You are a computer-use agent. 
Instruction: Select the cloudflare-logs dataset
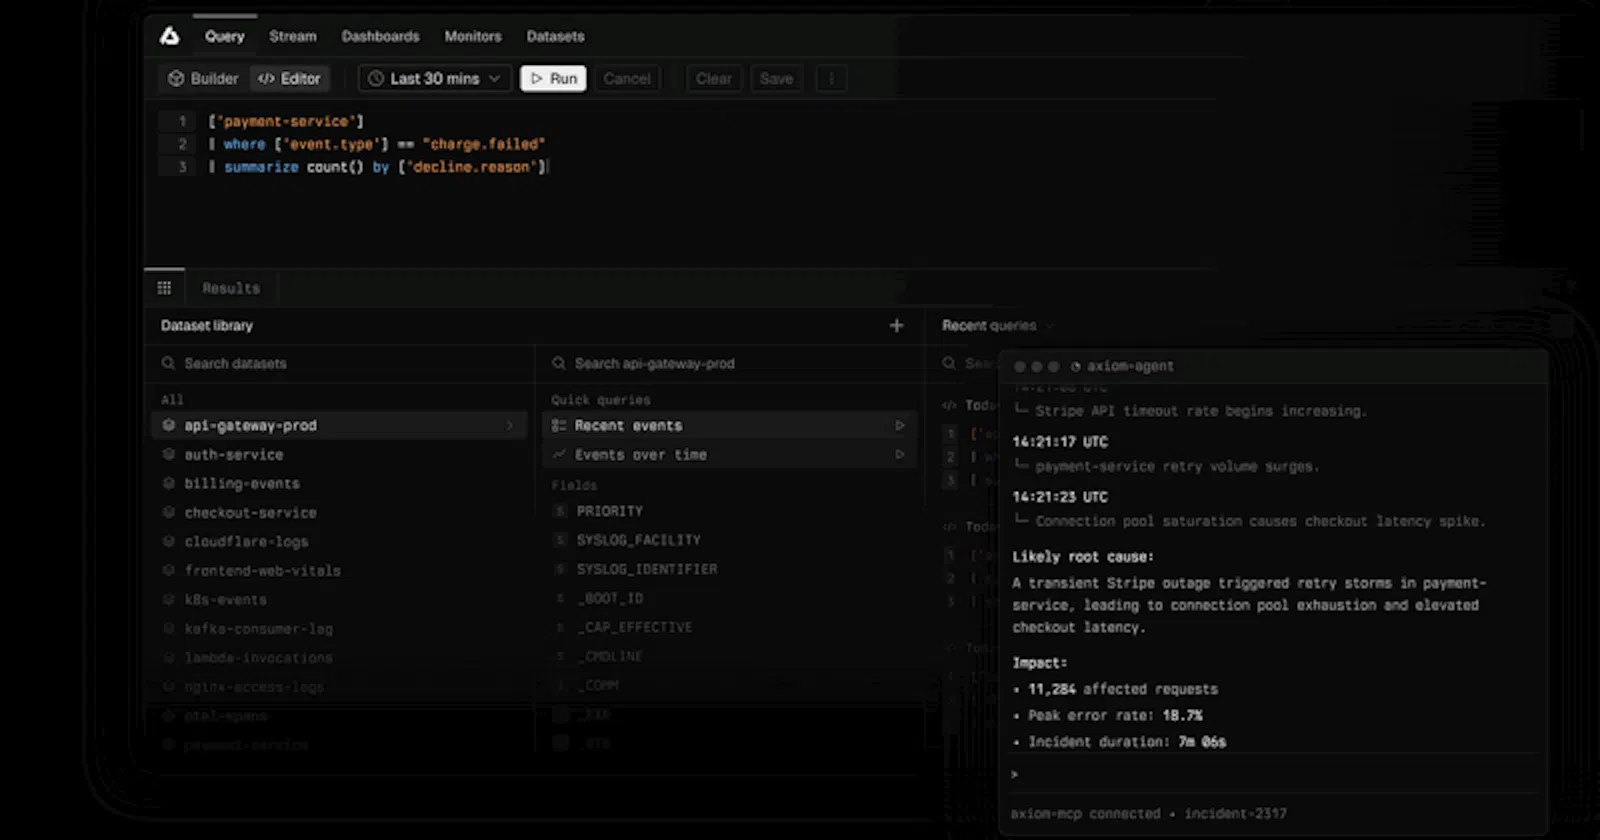pyautogui.click(x=338, y=541)
